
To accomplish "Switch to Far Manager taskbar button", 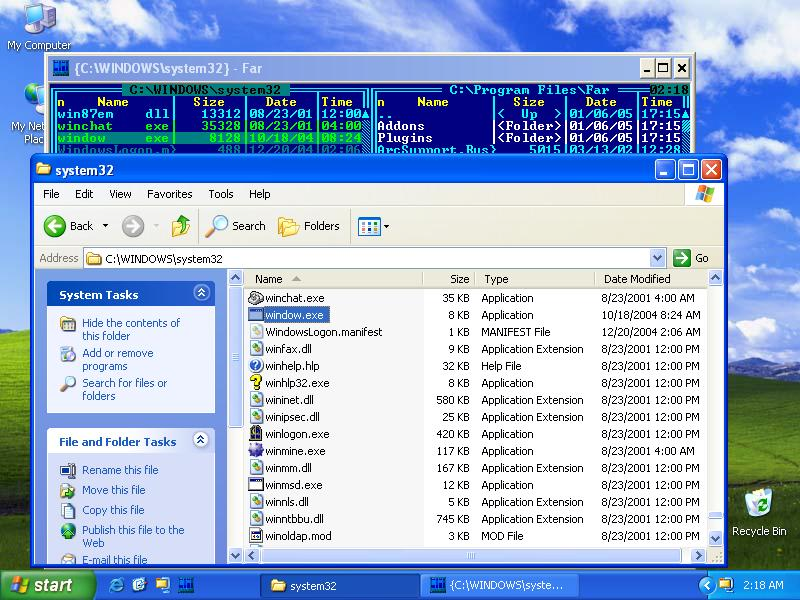I will point(499,585).
